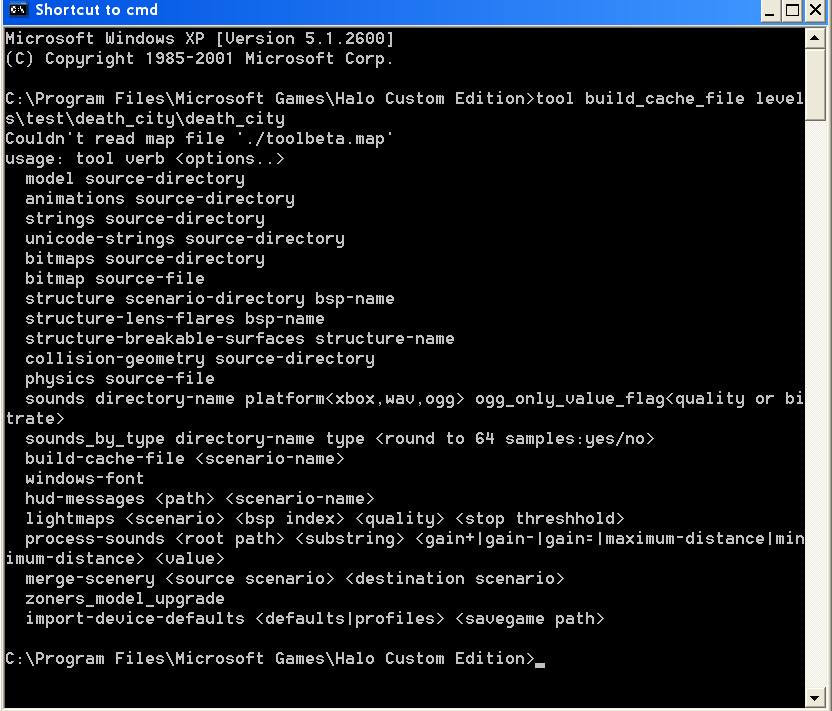Viewport: 832px width, 711px height.
Task: Click the "hud-messages <path> <scenario-name>" line
Action: coord(200,499)
